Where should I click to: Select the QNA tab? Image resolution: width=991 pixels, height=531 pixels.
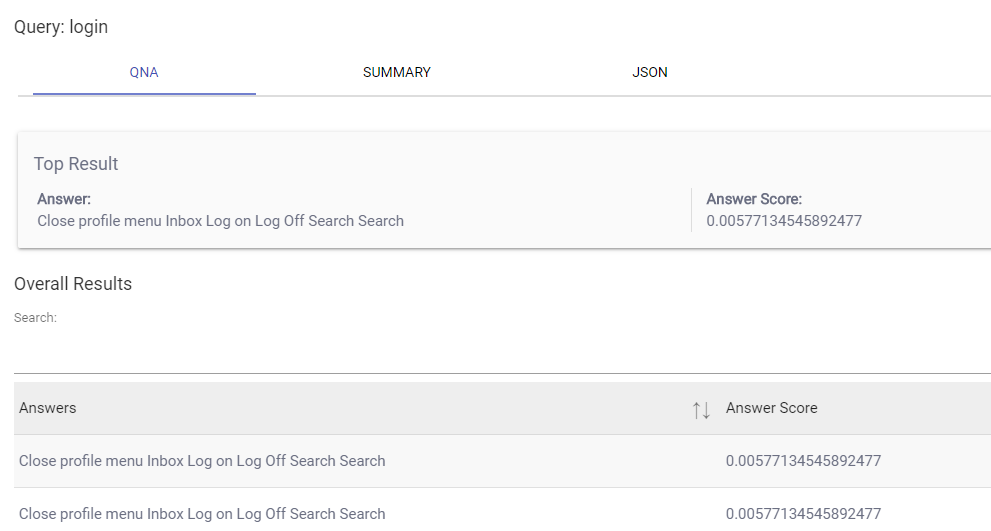144,73
